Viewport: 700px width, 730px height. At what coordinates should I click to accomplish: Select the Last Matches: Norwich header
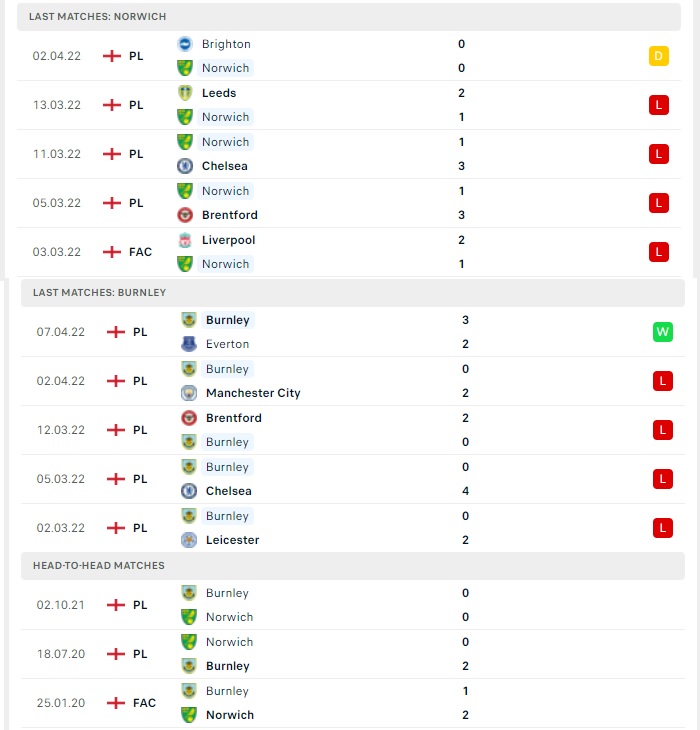349,17
